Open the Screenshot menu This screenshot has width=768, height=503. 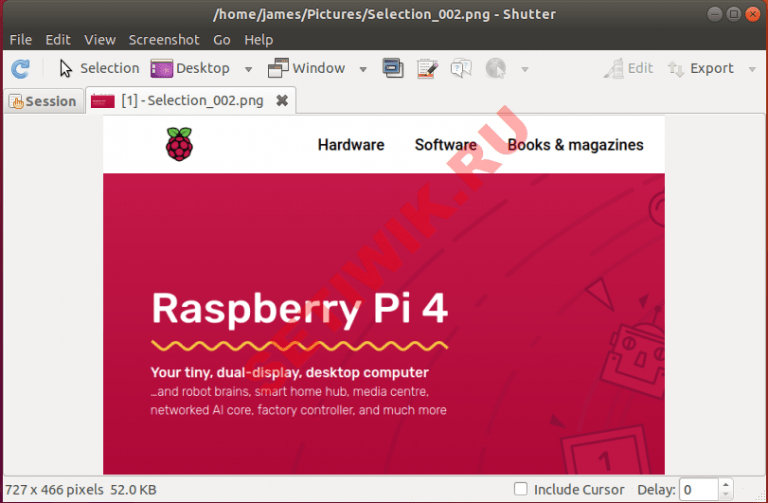pyautogui.click(x=164, y=40)
